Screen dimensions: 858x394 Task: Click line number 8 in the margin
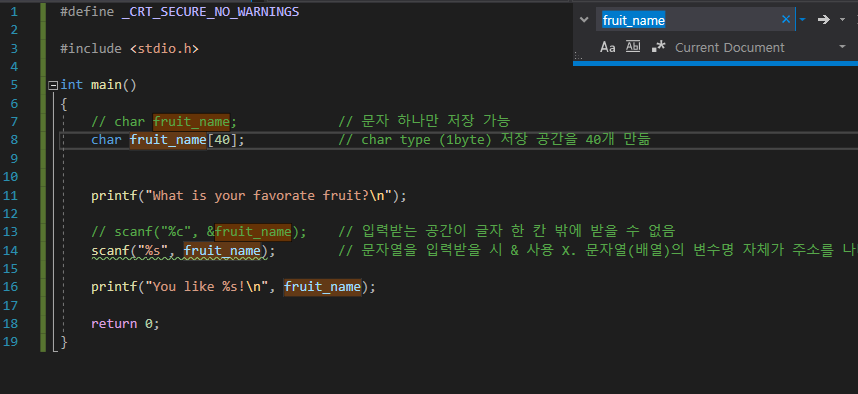14,140
